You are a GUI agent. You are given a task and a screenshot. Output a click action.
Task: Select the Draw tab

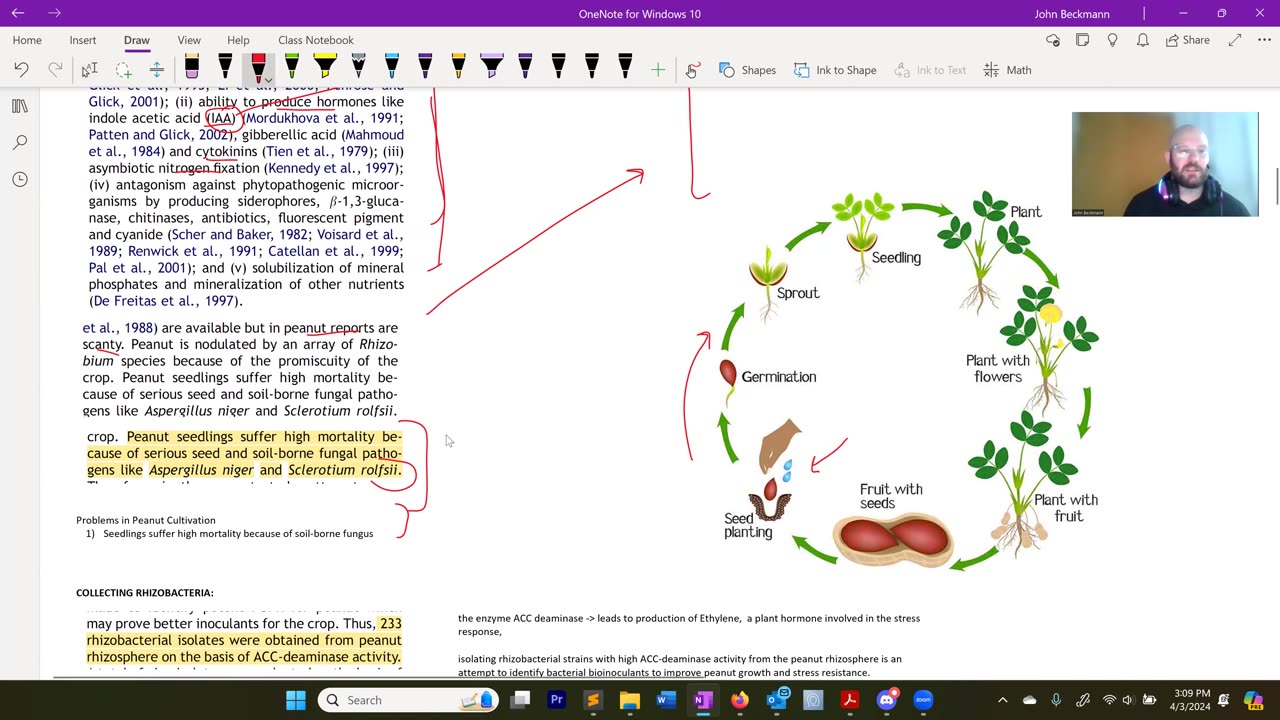(137, 40)
